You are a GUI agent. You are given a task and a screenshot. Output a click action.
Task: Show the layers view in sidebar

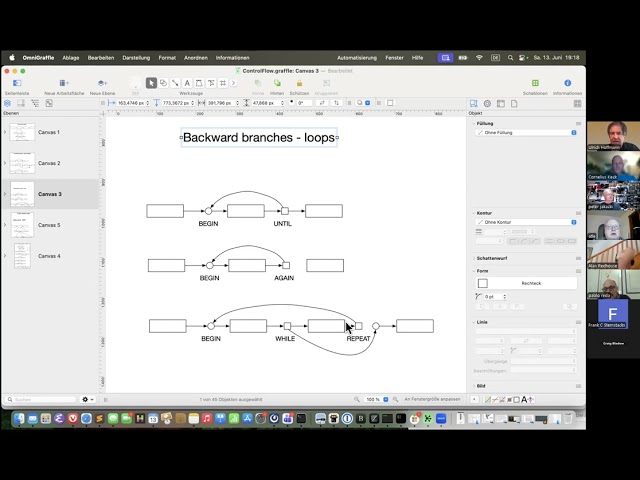[7, 103]
